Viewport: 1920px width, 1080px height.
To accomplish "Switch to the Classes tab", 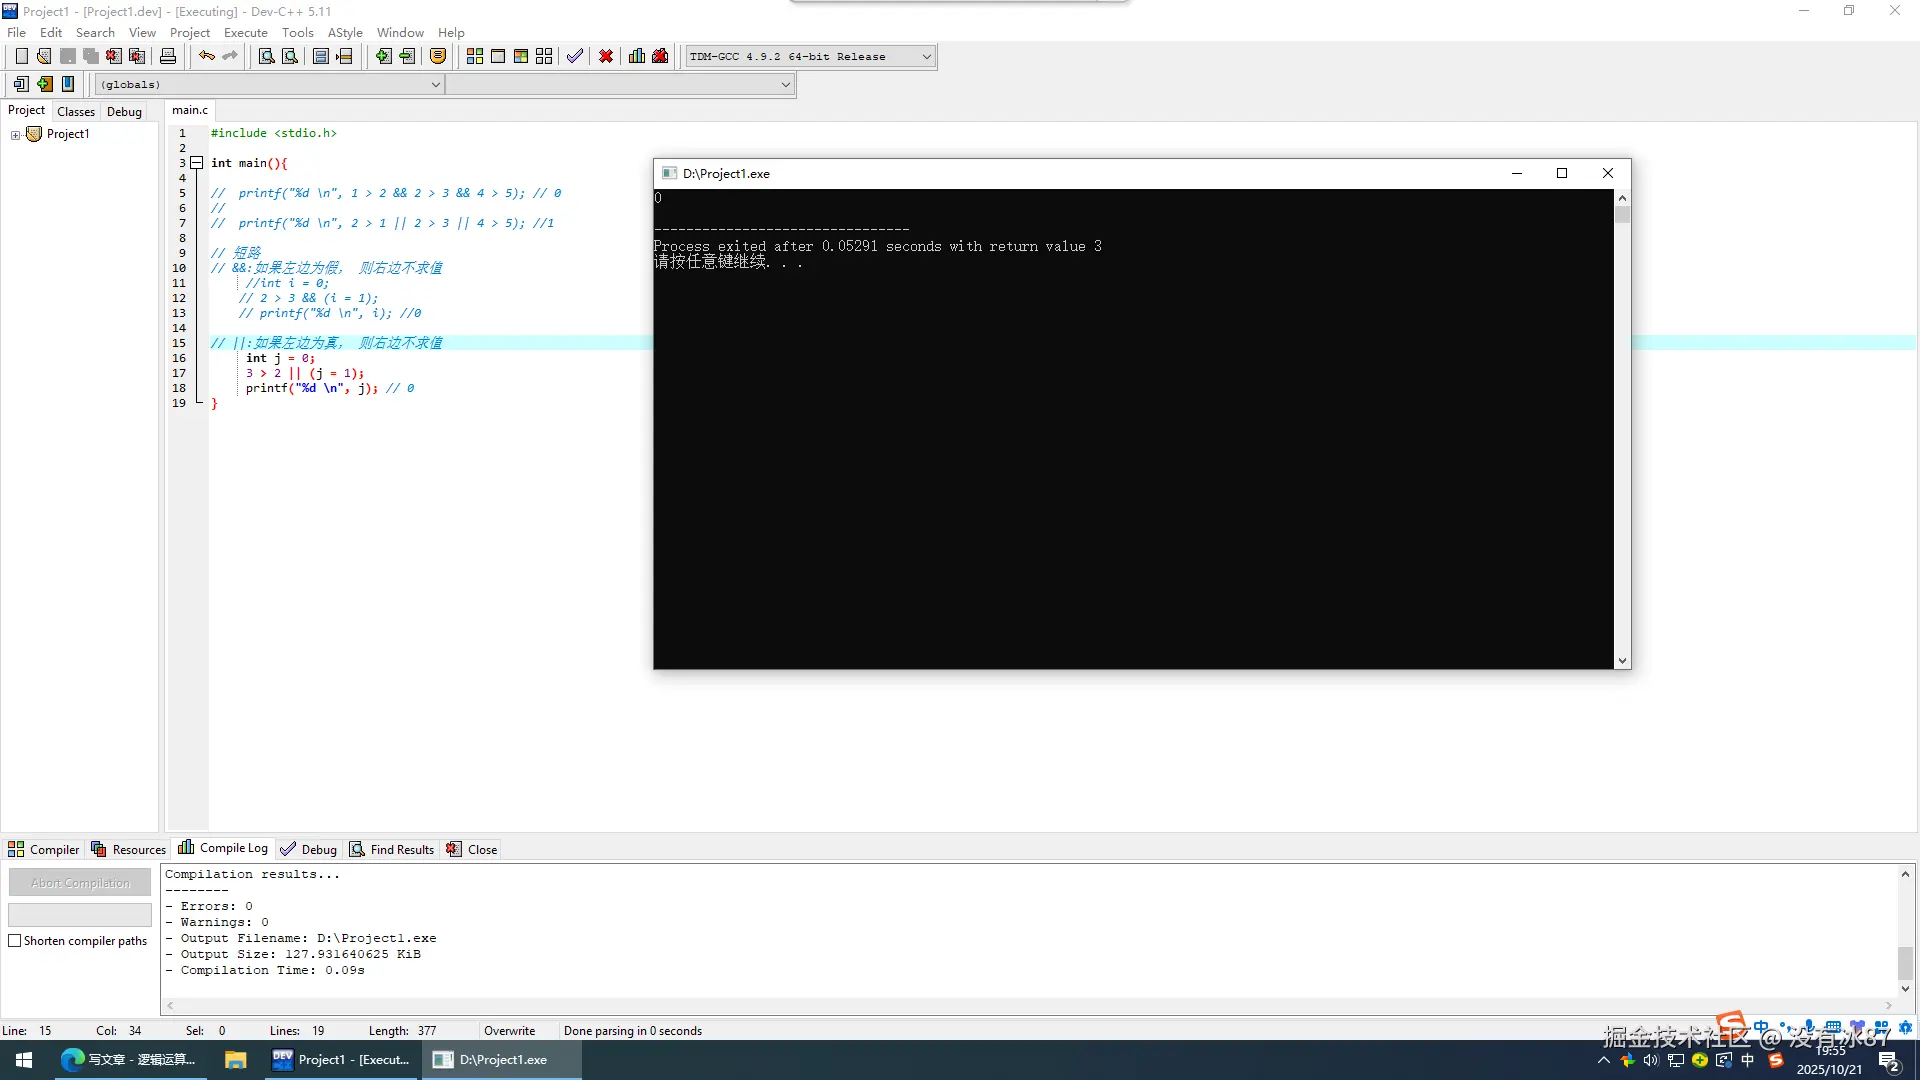I will pos(76,111).
